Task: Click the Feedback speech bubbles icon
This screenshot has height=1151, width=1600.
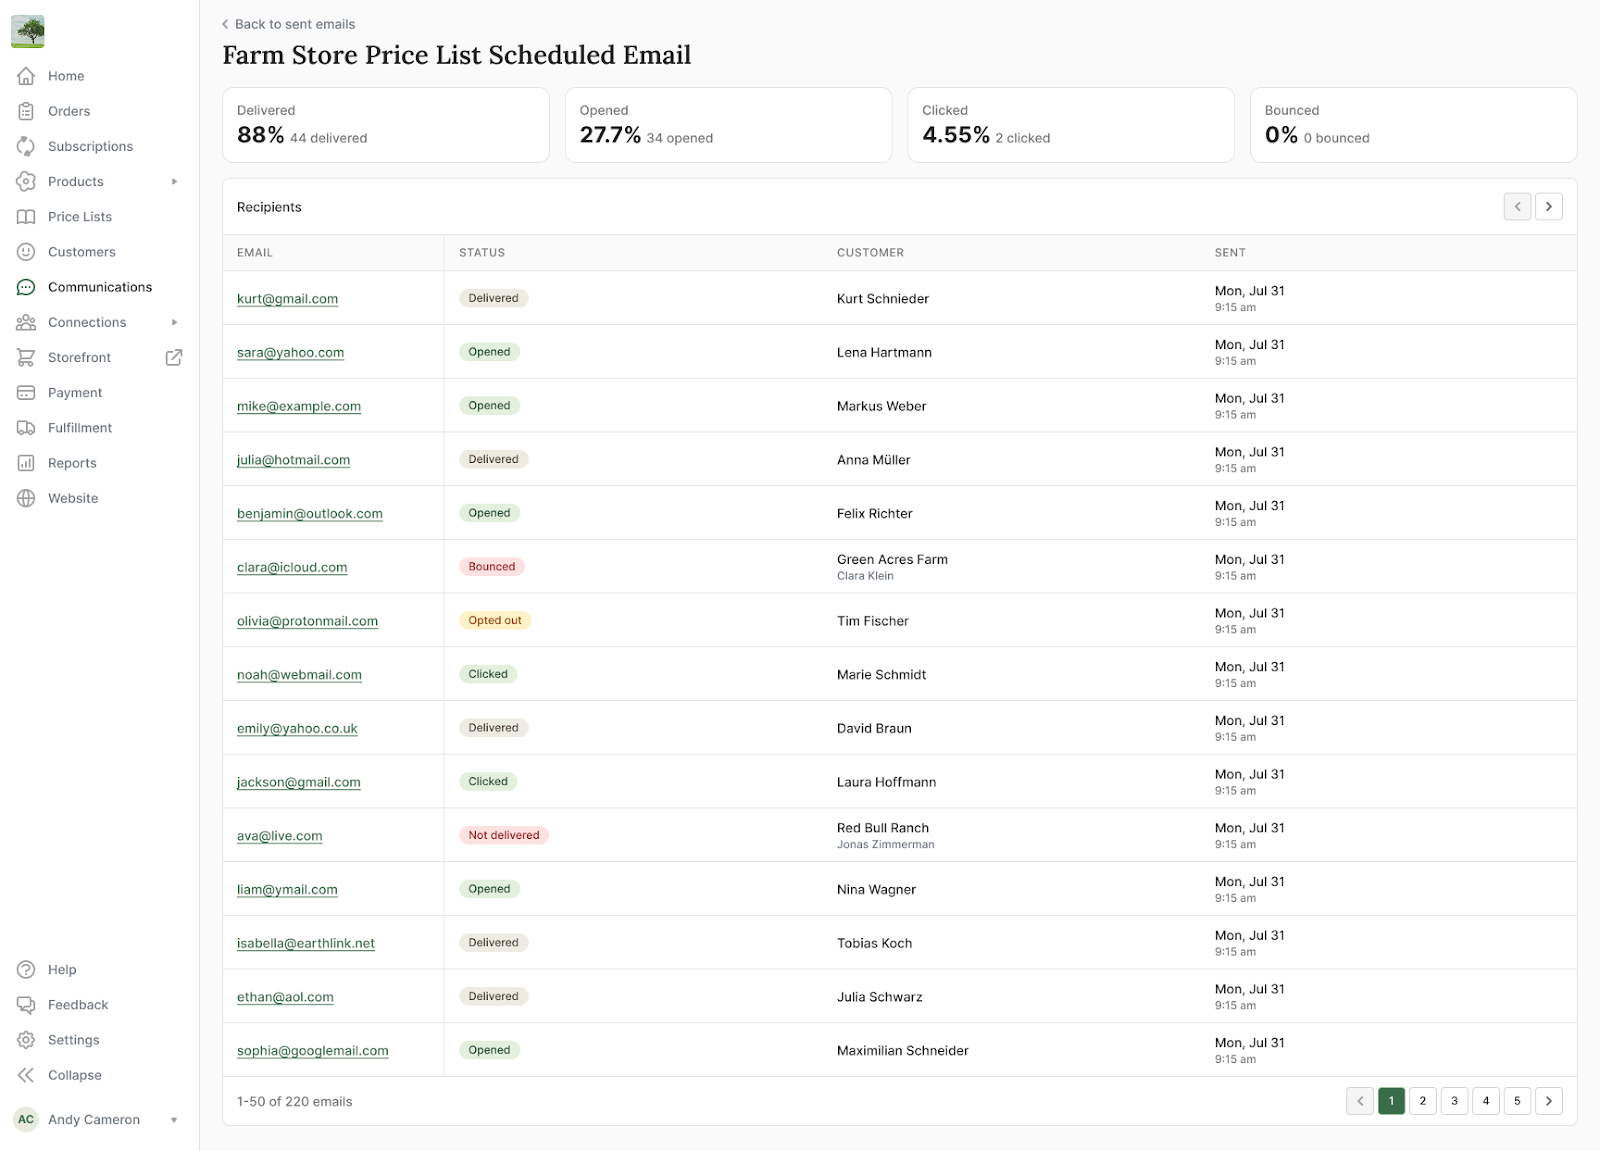Action: click(x=26, y=1005)
